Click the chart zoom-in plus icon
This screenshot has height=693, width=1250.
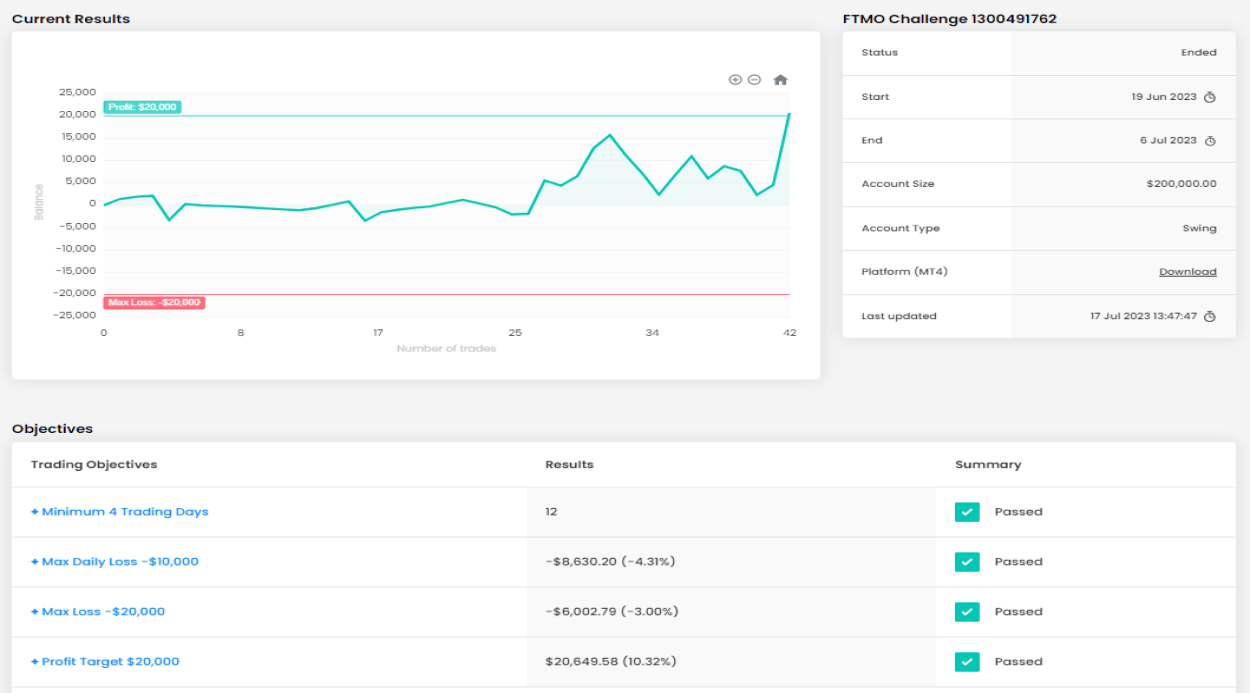coord(735,80)
